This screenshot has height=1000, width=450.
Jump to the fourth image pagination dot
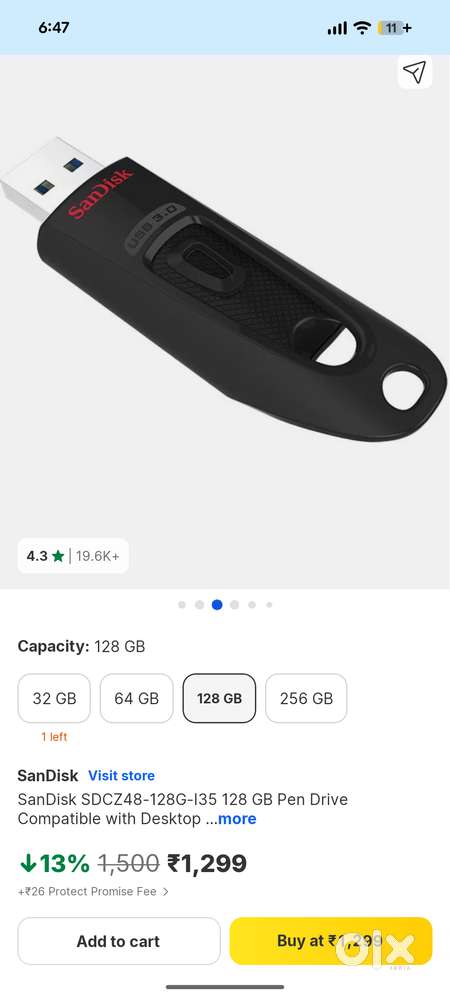[x=235, y=605]
